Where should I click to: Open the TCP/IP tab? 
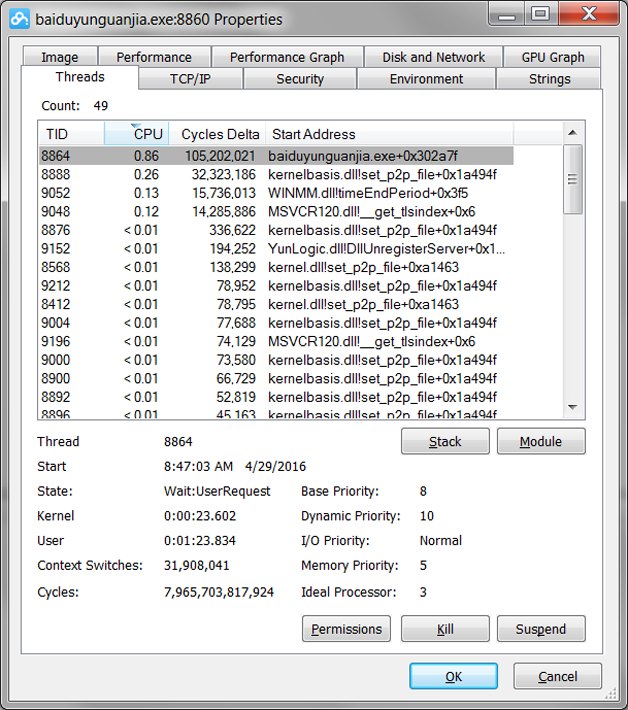(190, 79)
